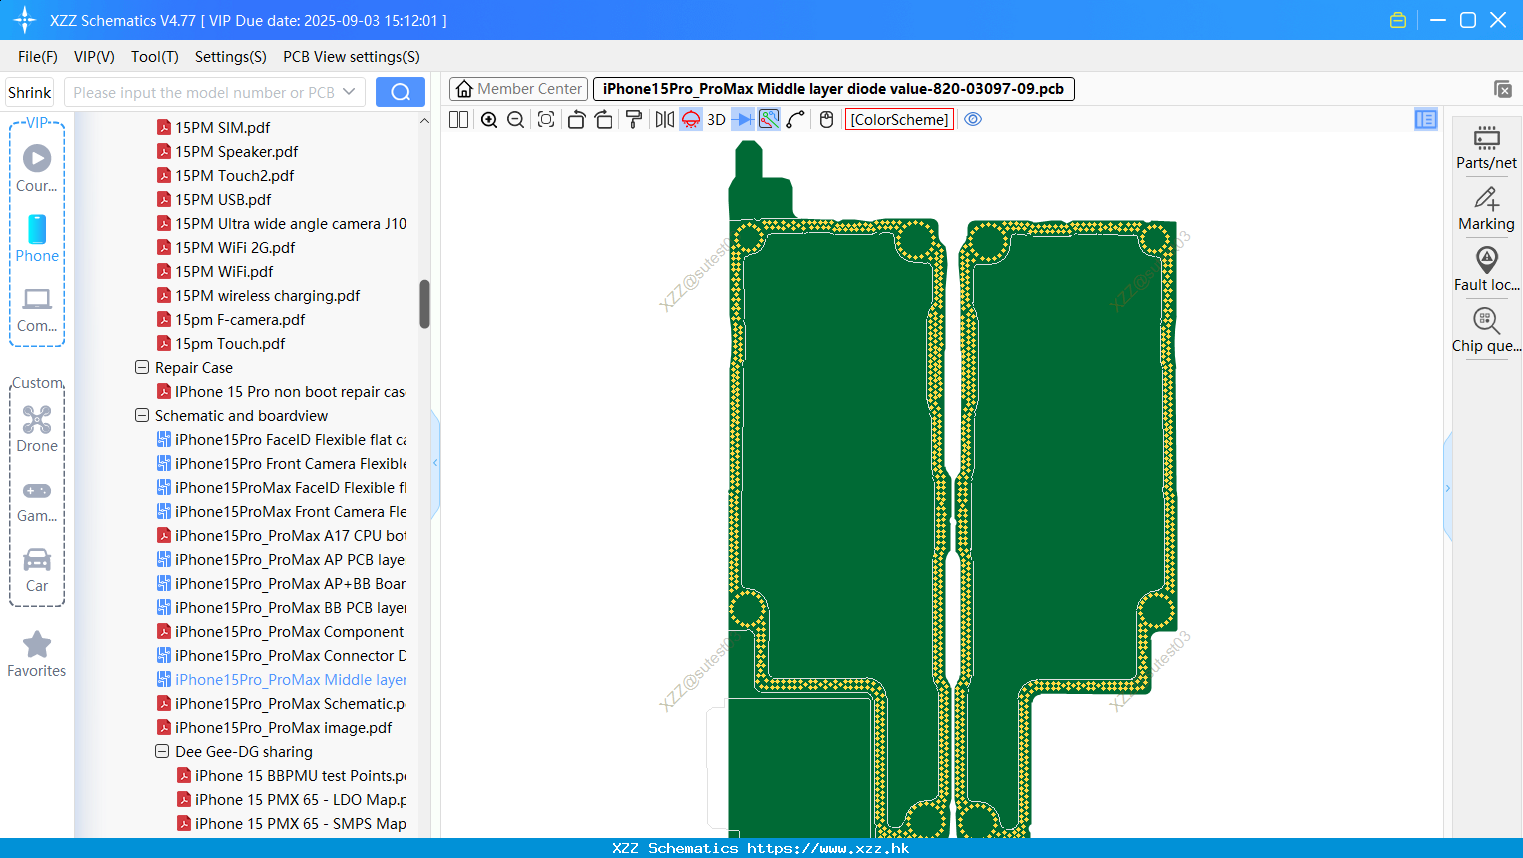
Task: Toggle the red lamp highlight mode
Action: click(691, 120)
